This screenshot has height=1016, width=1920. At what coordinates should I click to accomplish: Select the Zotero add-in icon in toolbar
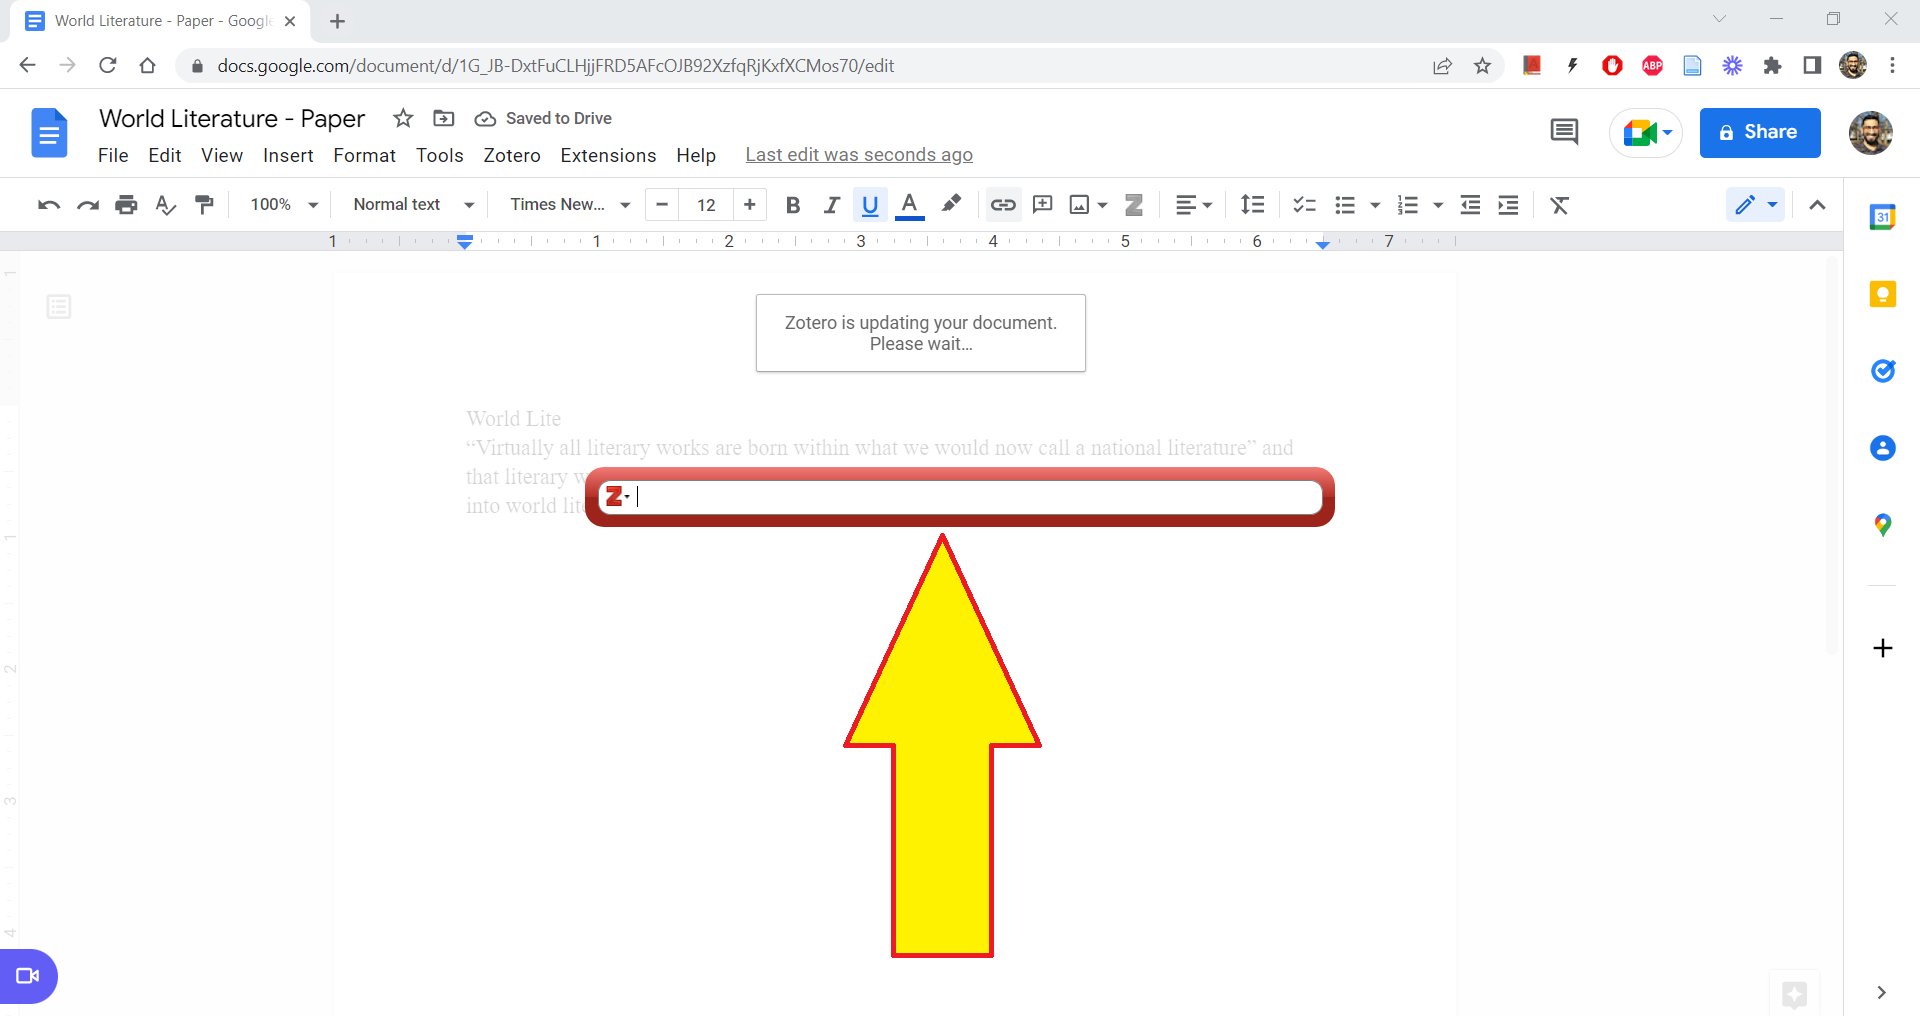[x=1133, y=205]
